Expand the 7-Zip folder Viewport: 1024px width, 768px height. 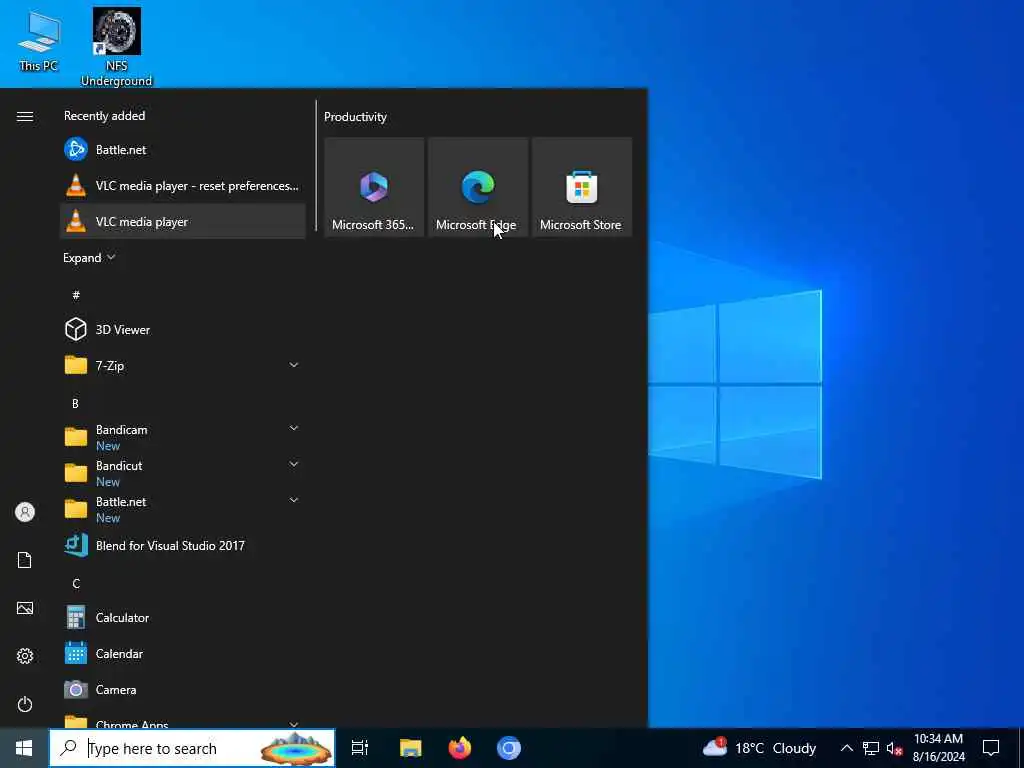point(294,365)
